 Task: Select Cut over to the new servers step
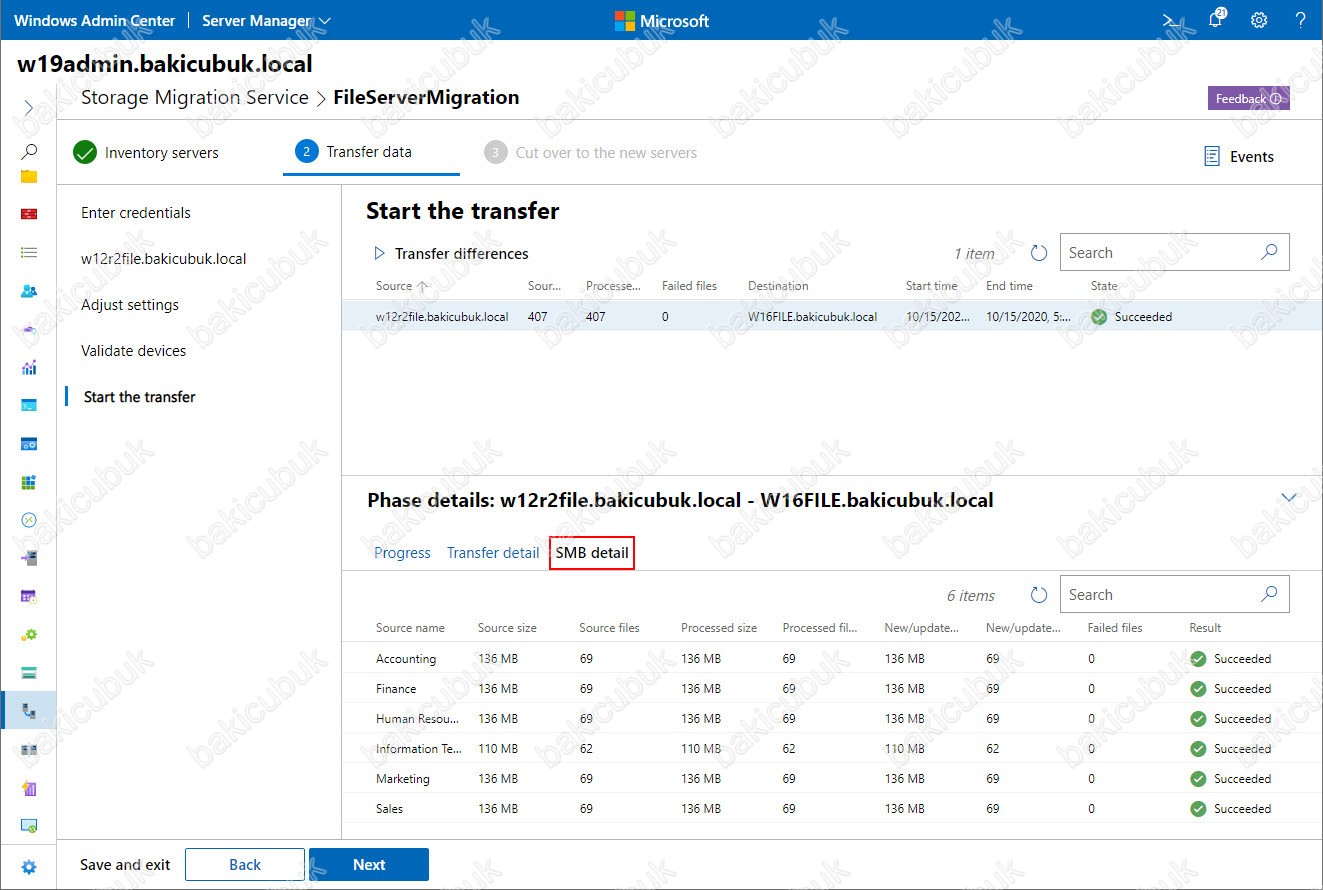[x=590, y=153]
